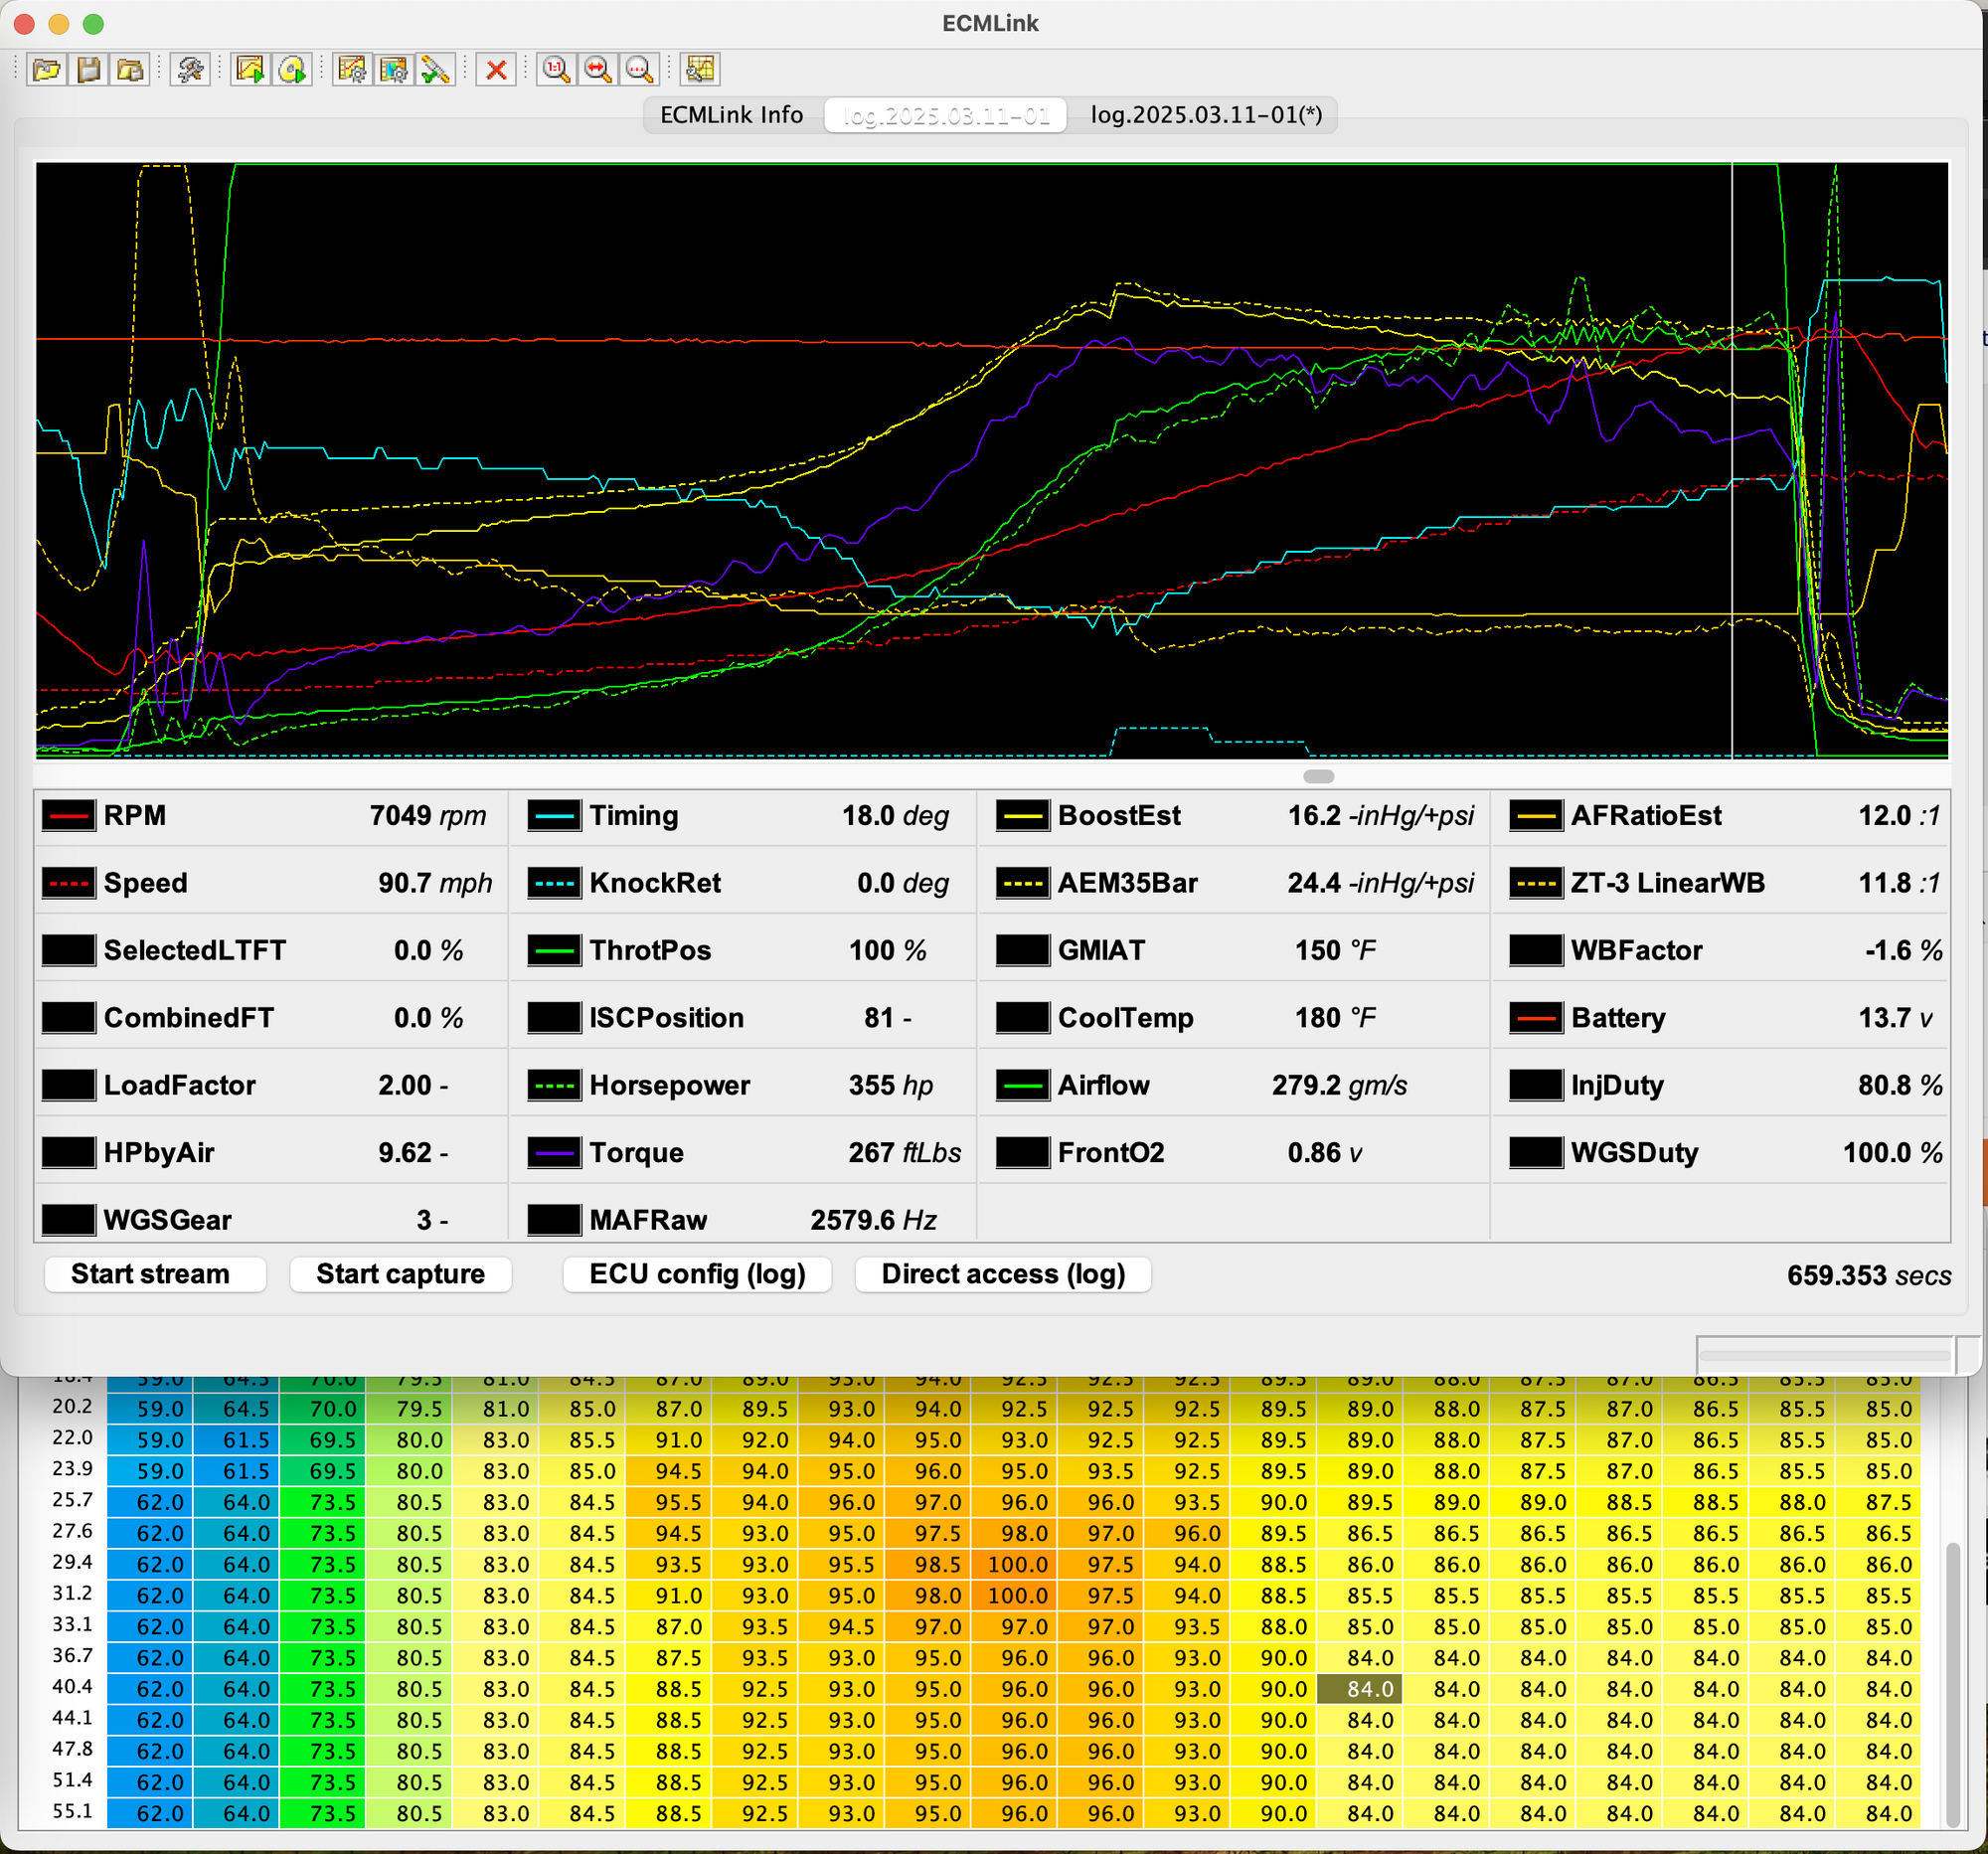
Task: Click the folder-with-document toolbar icon
Action: point(130,69)
